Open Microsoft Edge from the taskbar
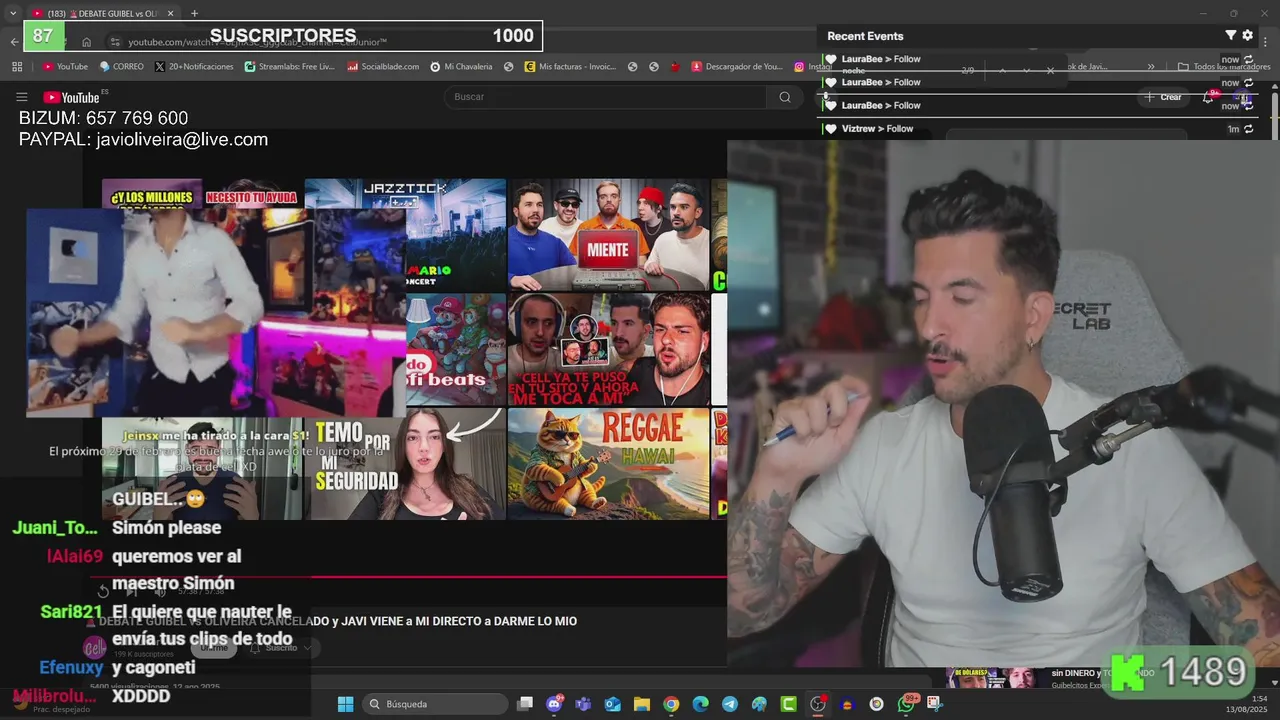Image resolution: width=1280 pixels, height=720 pixels. pos(700,704)
